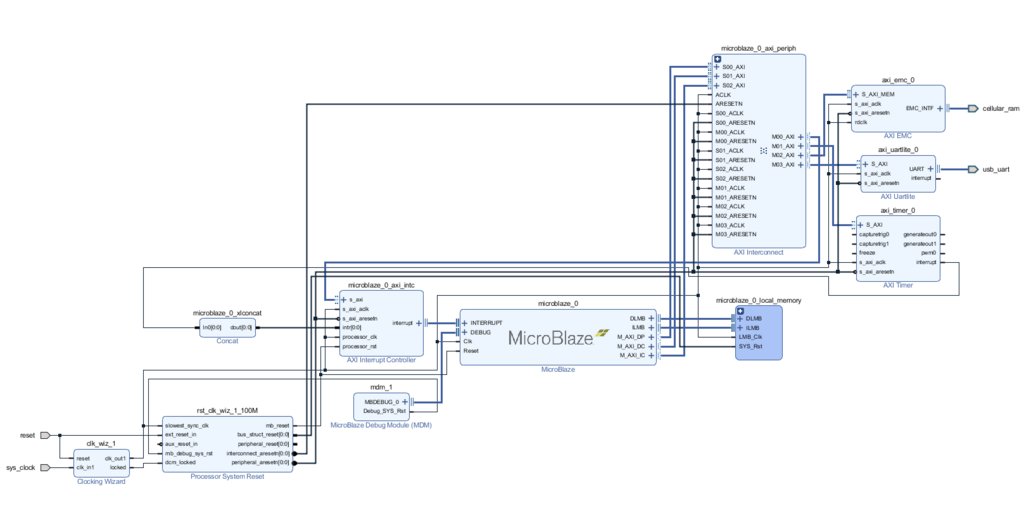The width and height of the screenshot is (1024, 525).
Task: Click the Concat block label
Action: tap(227, 341)
